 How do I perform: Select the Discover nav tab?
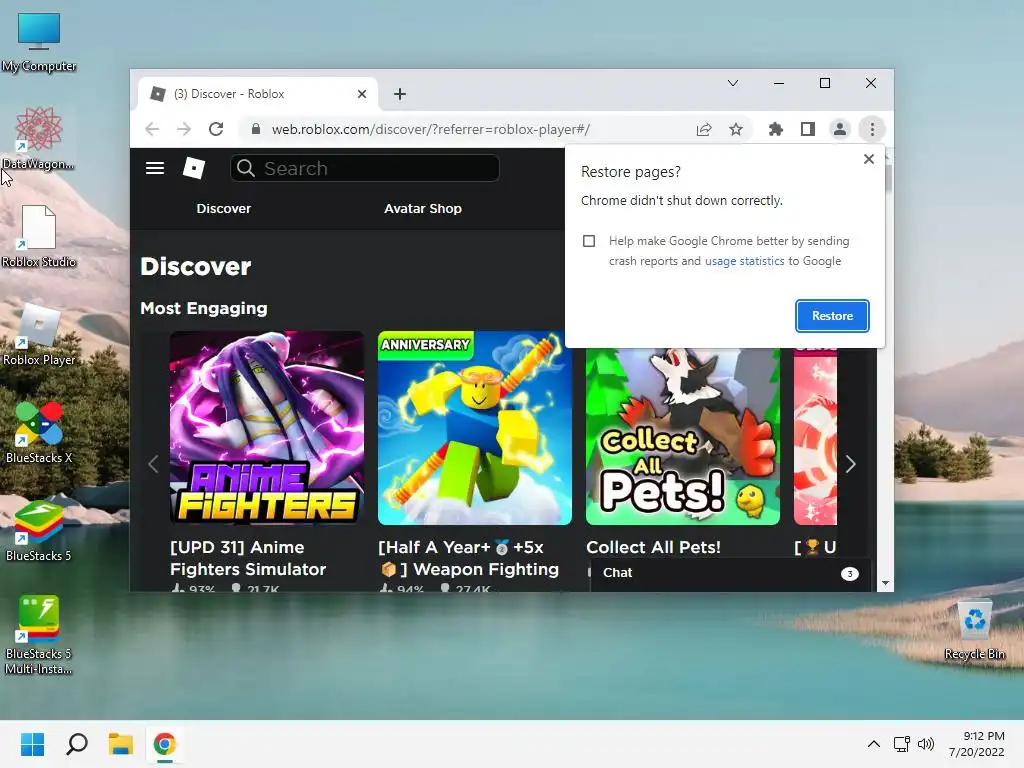pos(223,208)
